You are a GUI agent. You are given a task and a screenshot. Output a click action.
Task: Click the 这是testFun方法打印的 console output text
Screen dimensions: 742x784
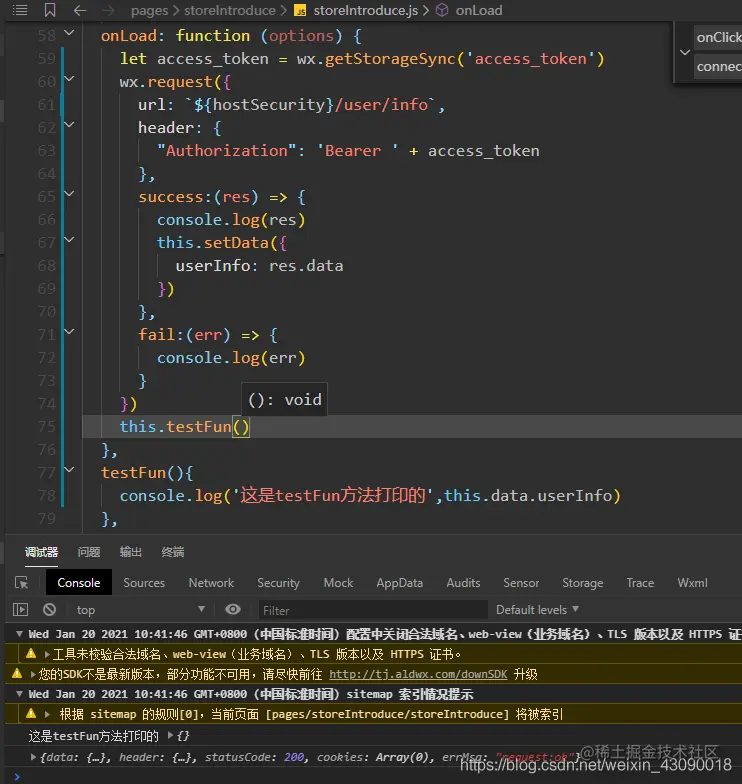[x=94, y=736]
